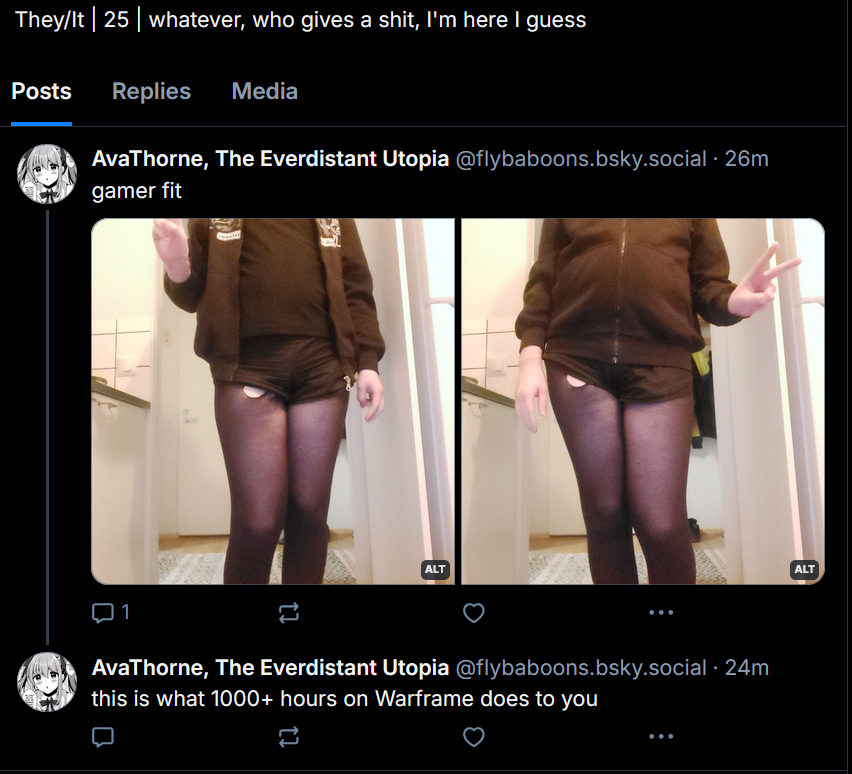Viewport: 852px width, 774px height.
Task: Repost the 'gamer fit' post
Action: pyautogui.click(x=289, y=613)
